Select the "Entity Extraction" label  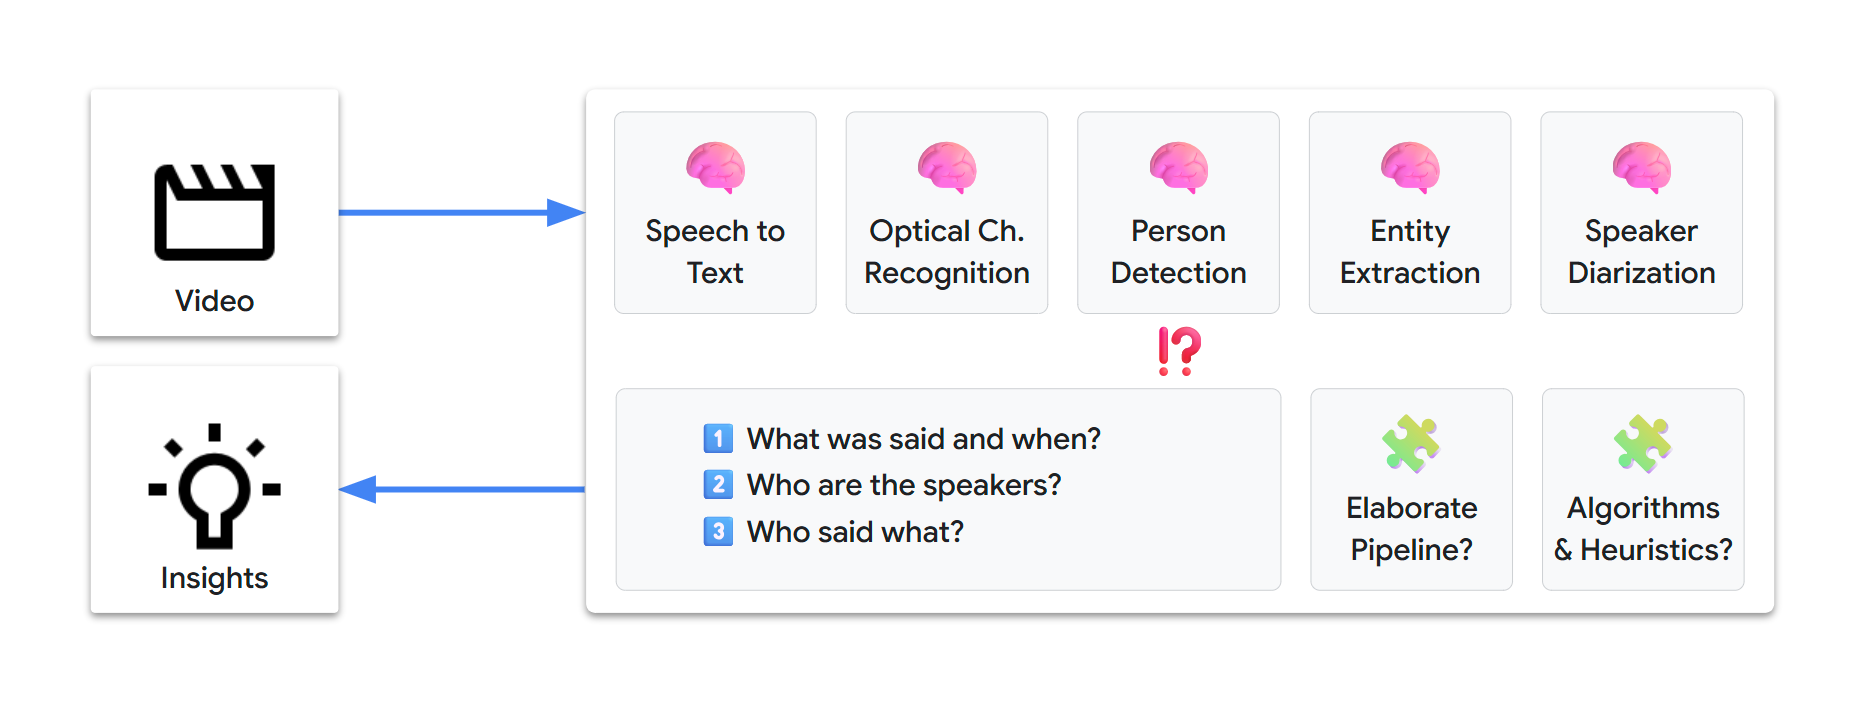(1410, 251)
